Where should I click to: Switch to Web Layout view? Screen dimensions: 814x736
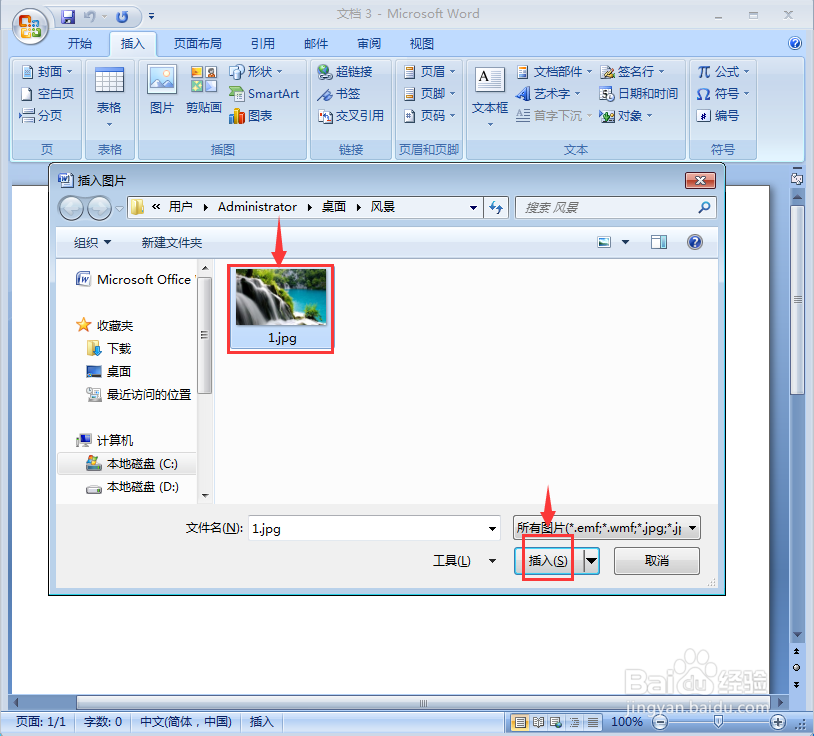[x=556, y=721]
